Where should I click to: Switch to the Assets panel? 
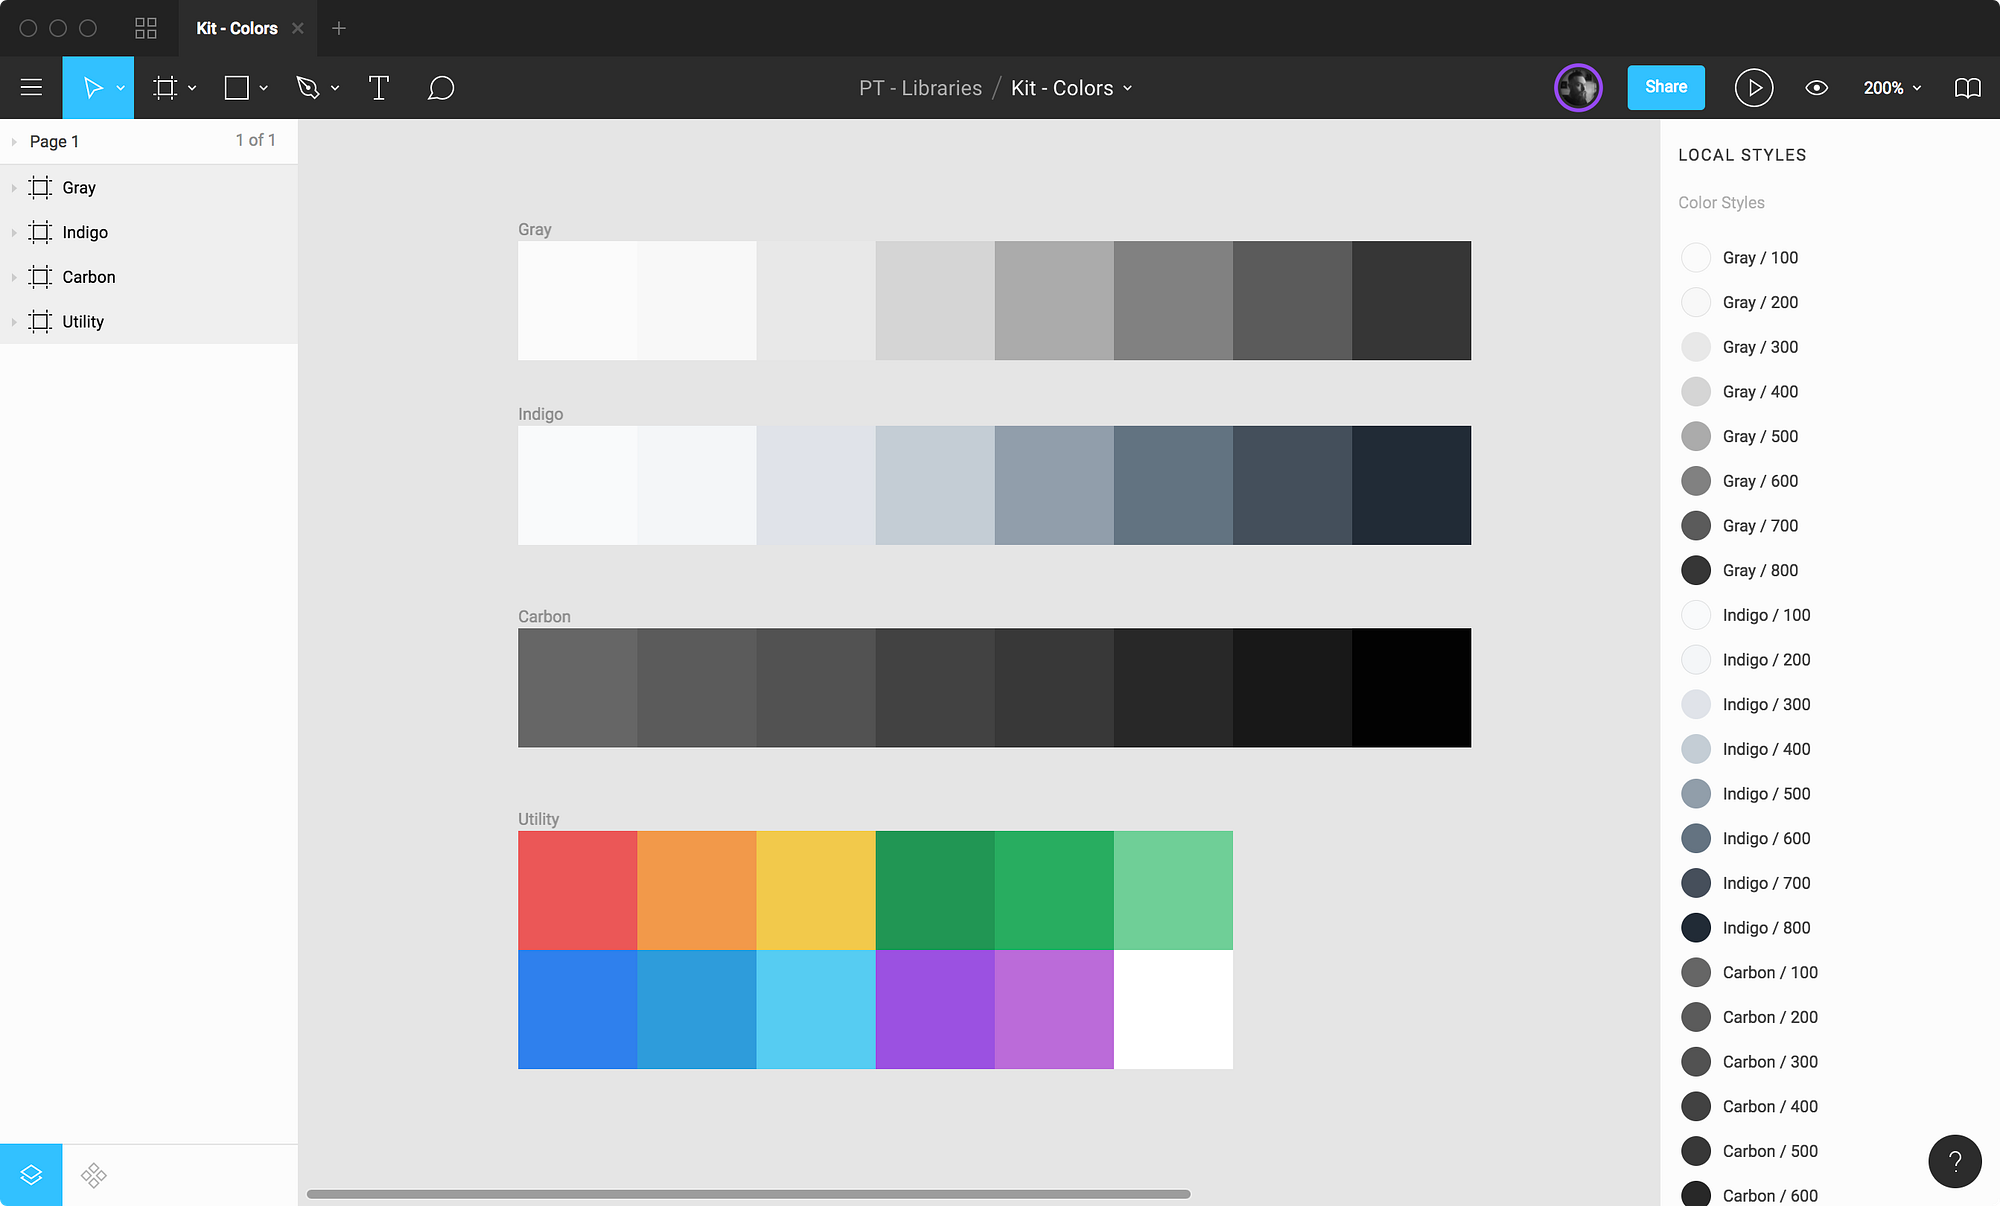click(93, 1174)
